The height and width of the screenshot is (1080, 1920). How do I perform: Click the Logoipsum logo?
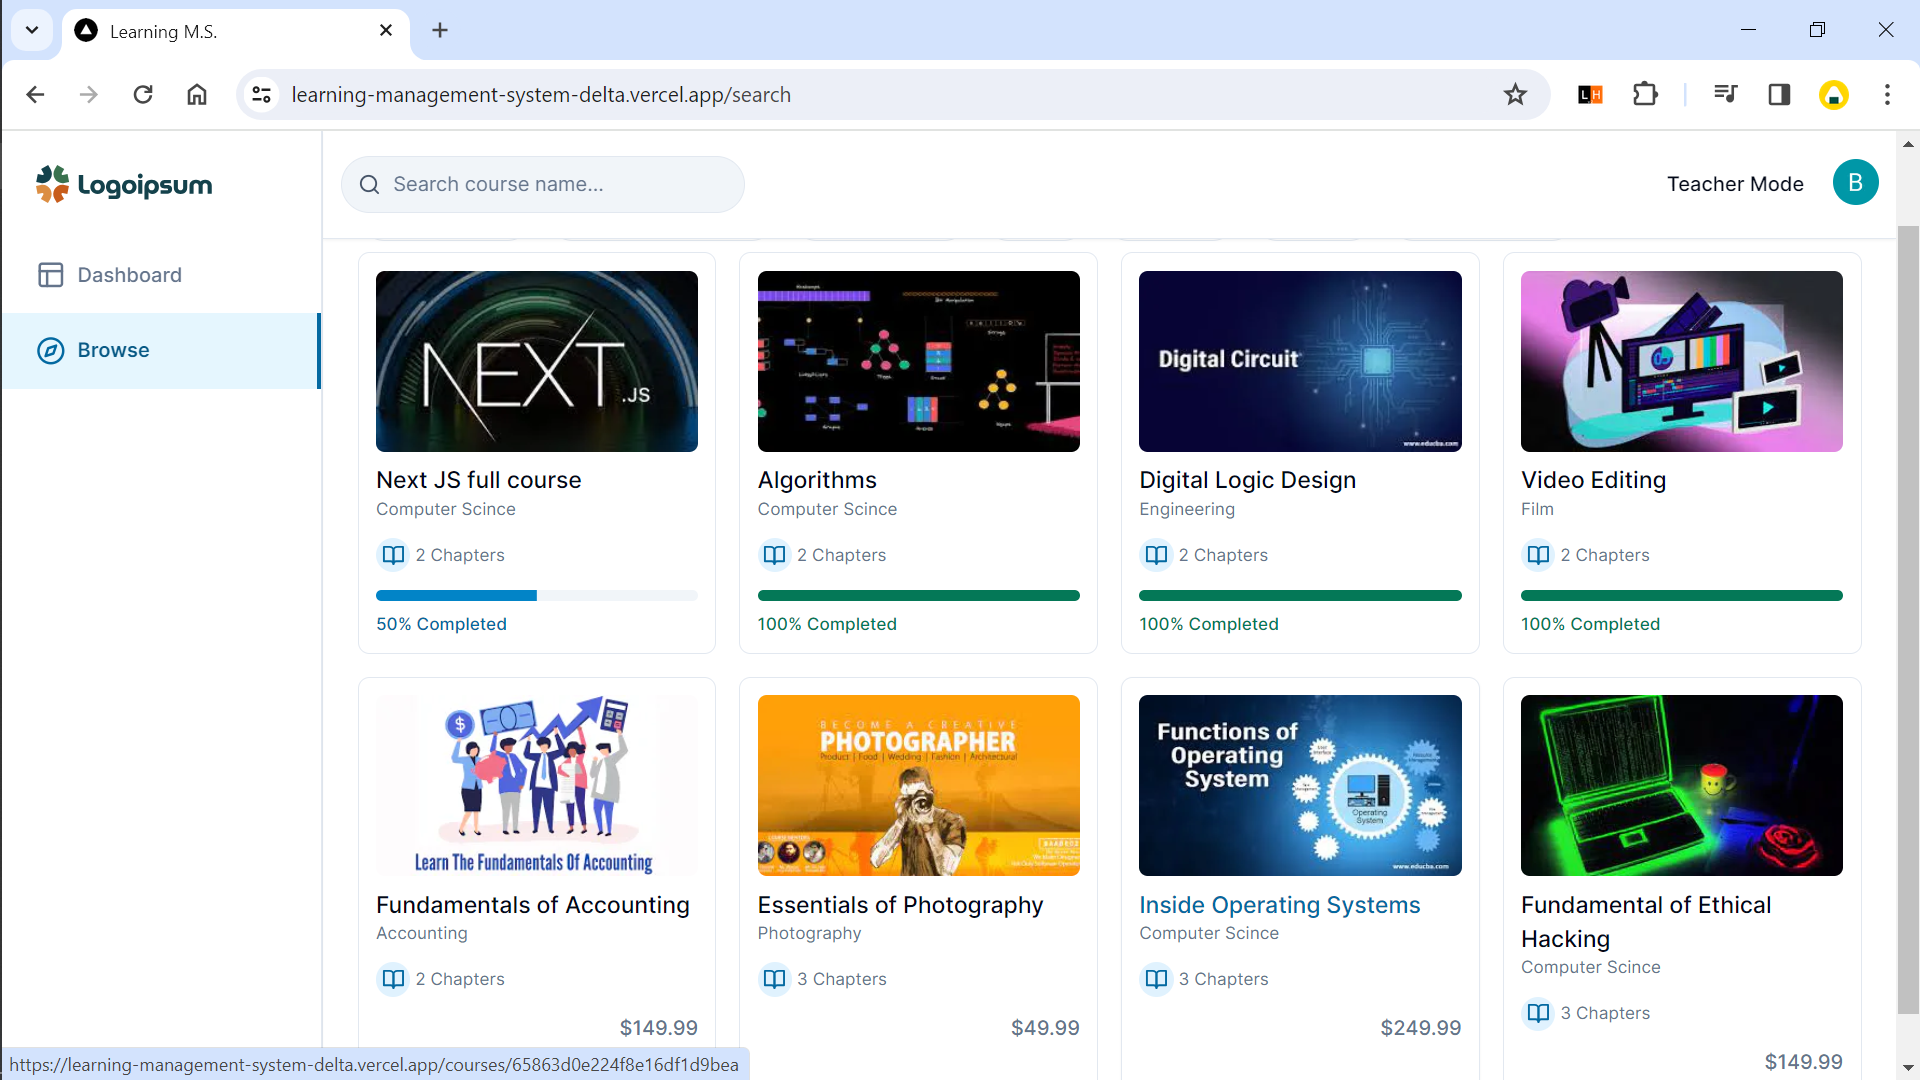pyautogui.click(x=124, y=185)
